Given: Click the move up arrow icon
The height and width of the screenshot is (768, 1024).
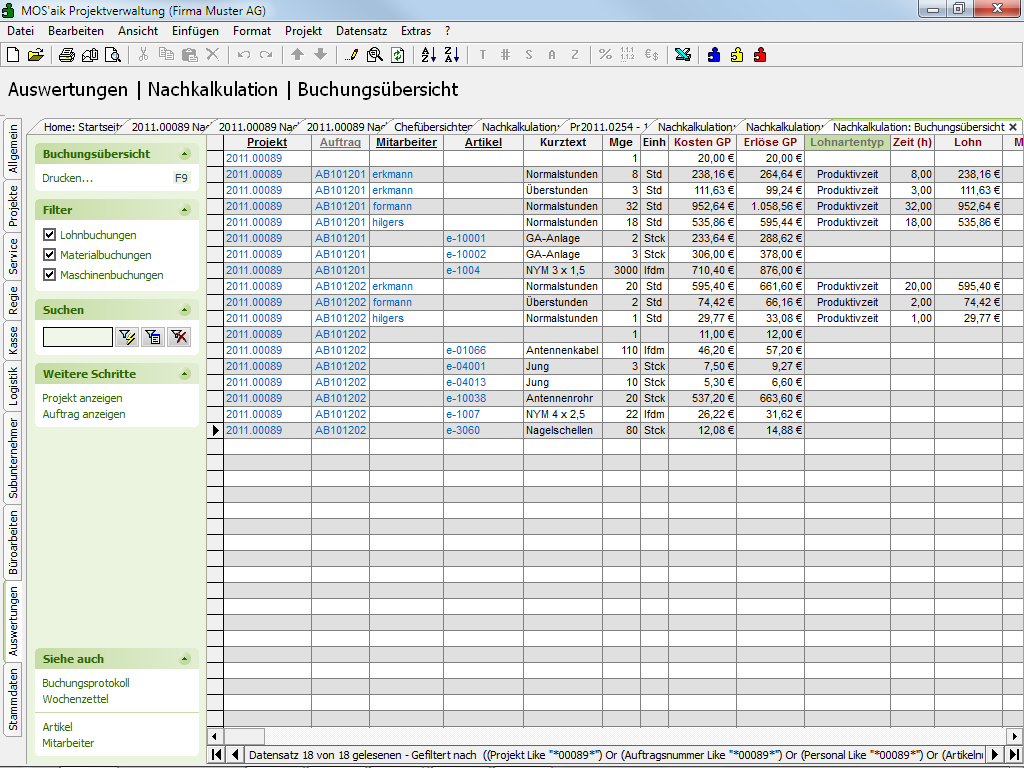Looking at the screenshot, I should click(297, 55).
